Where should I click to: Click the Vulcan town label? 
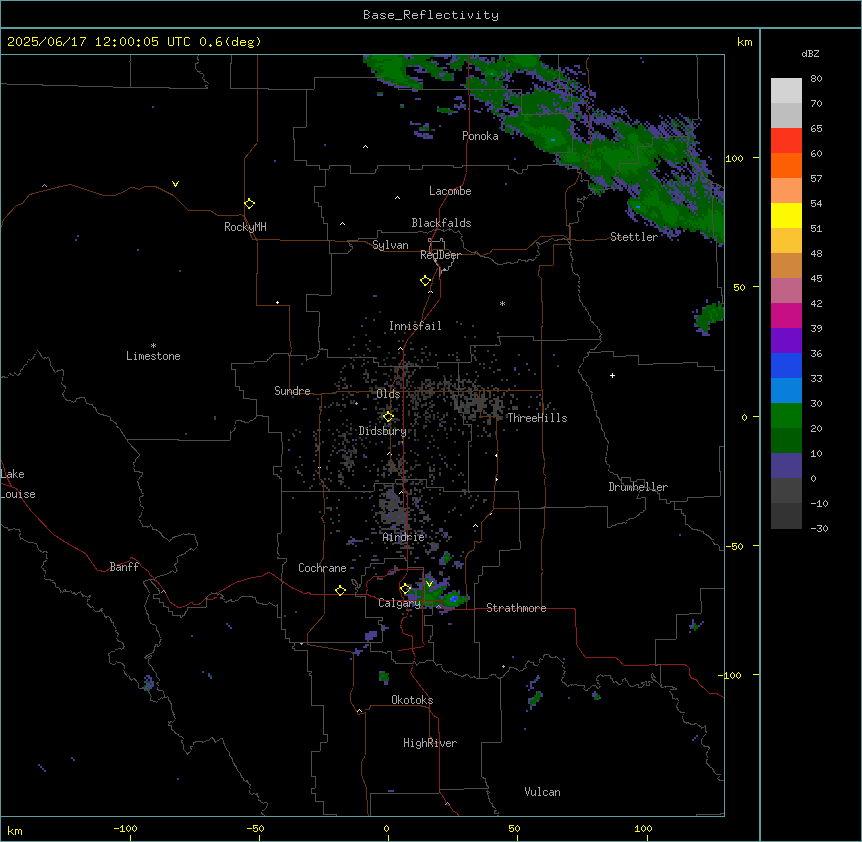543,792
